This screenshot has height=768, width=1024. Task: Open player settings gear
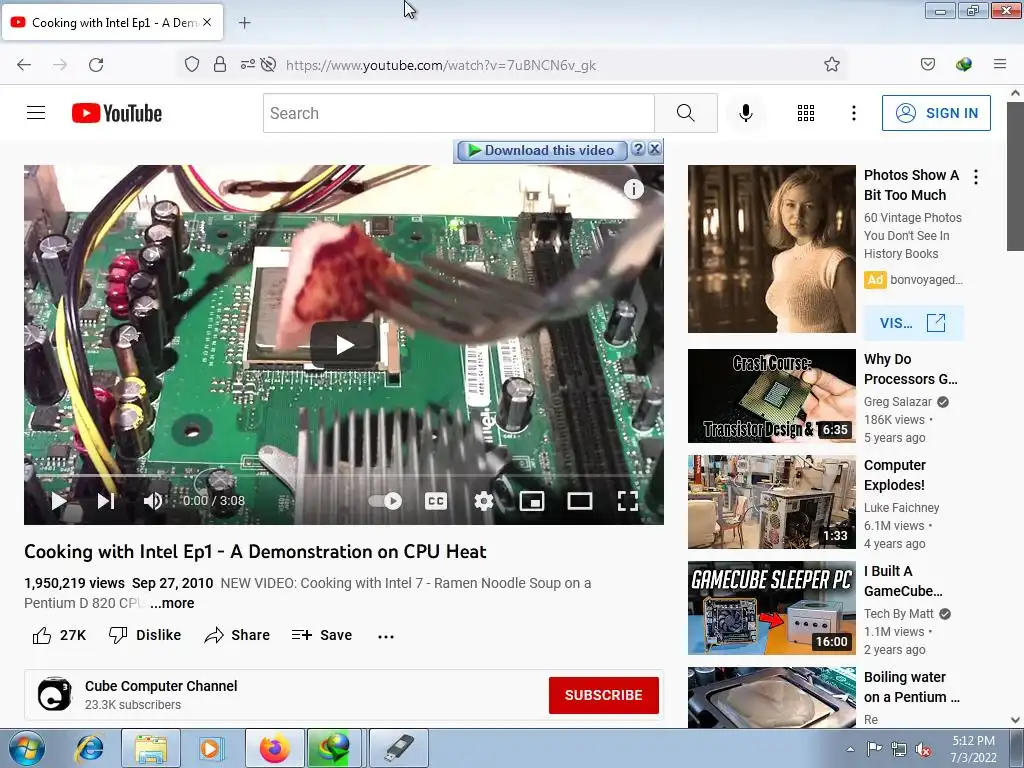483,501
